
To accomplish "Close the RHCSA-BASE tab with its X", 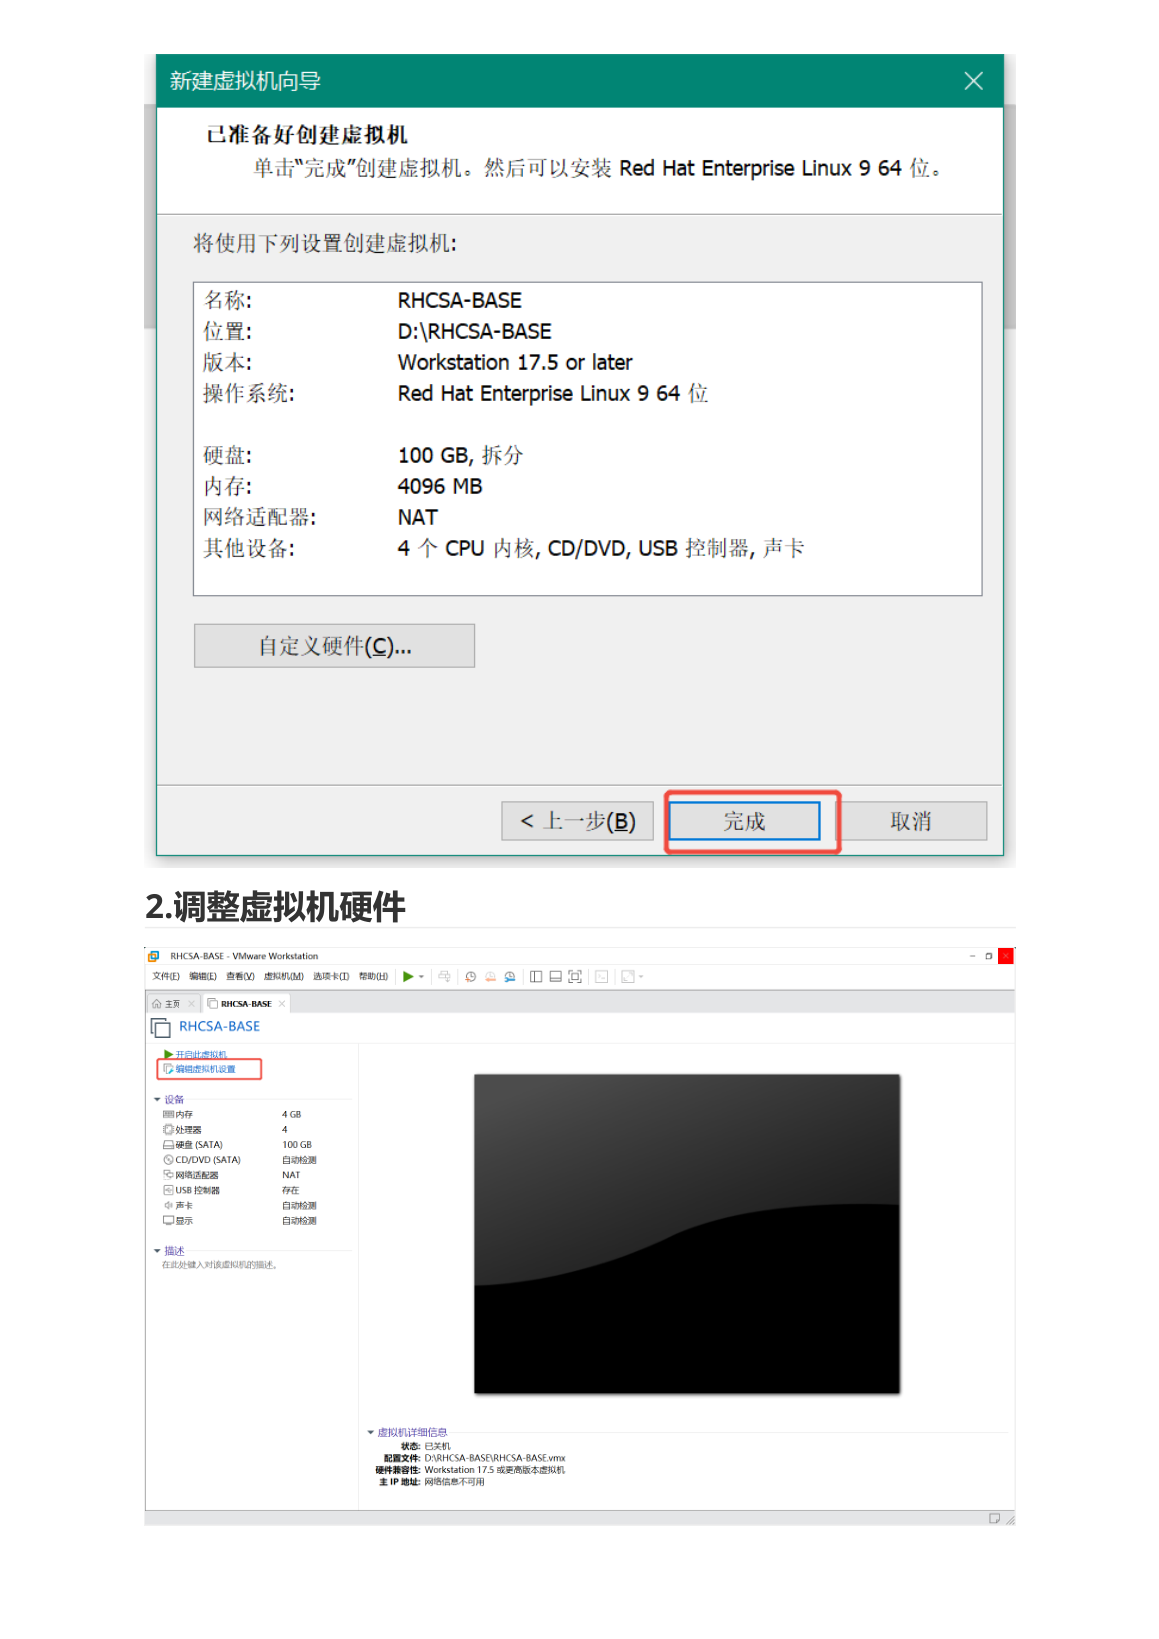I will (282, 1003).
